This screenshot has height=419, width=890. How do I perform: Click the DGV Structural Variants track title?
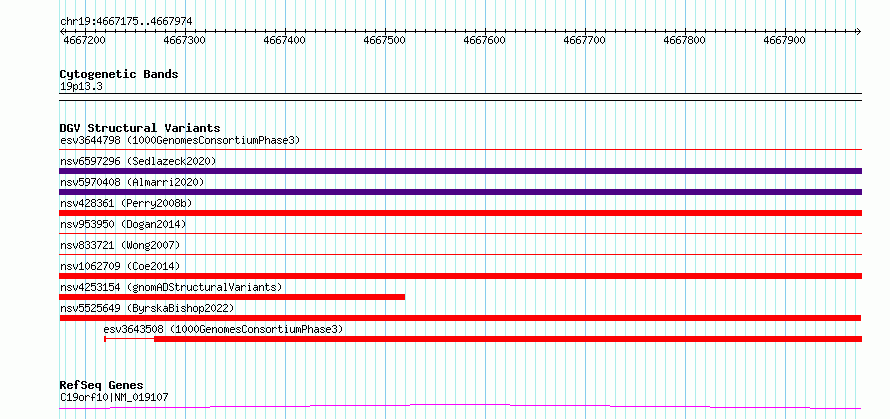[x=140, y=128]
